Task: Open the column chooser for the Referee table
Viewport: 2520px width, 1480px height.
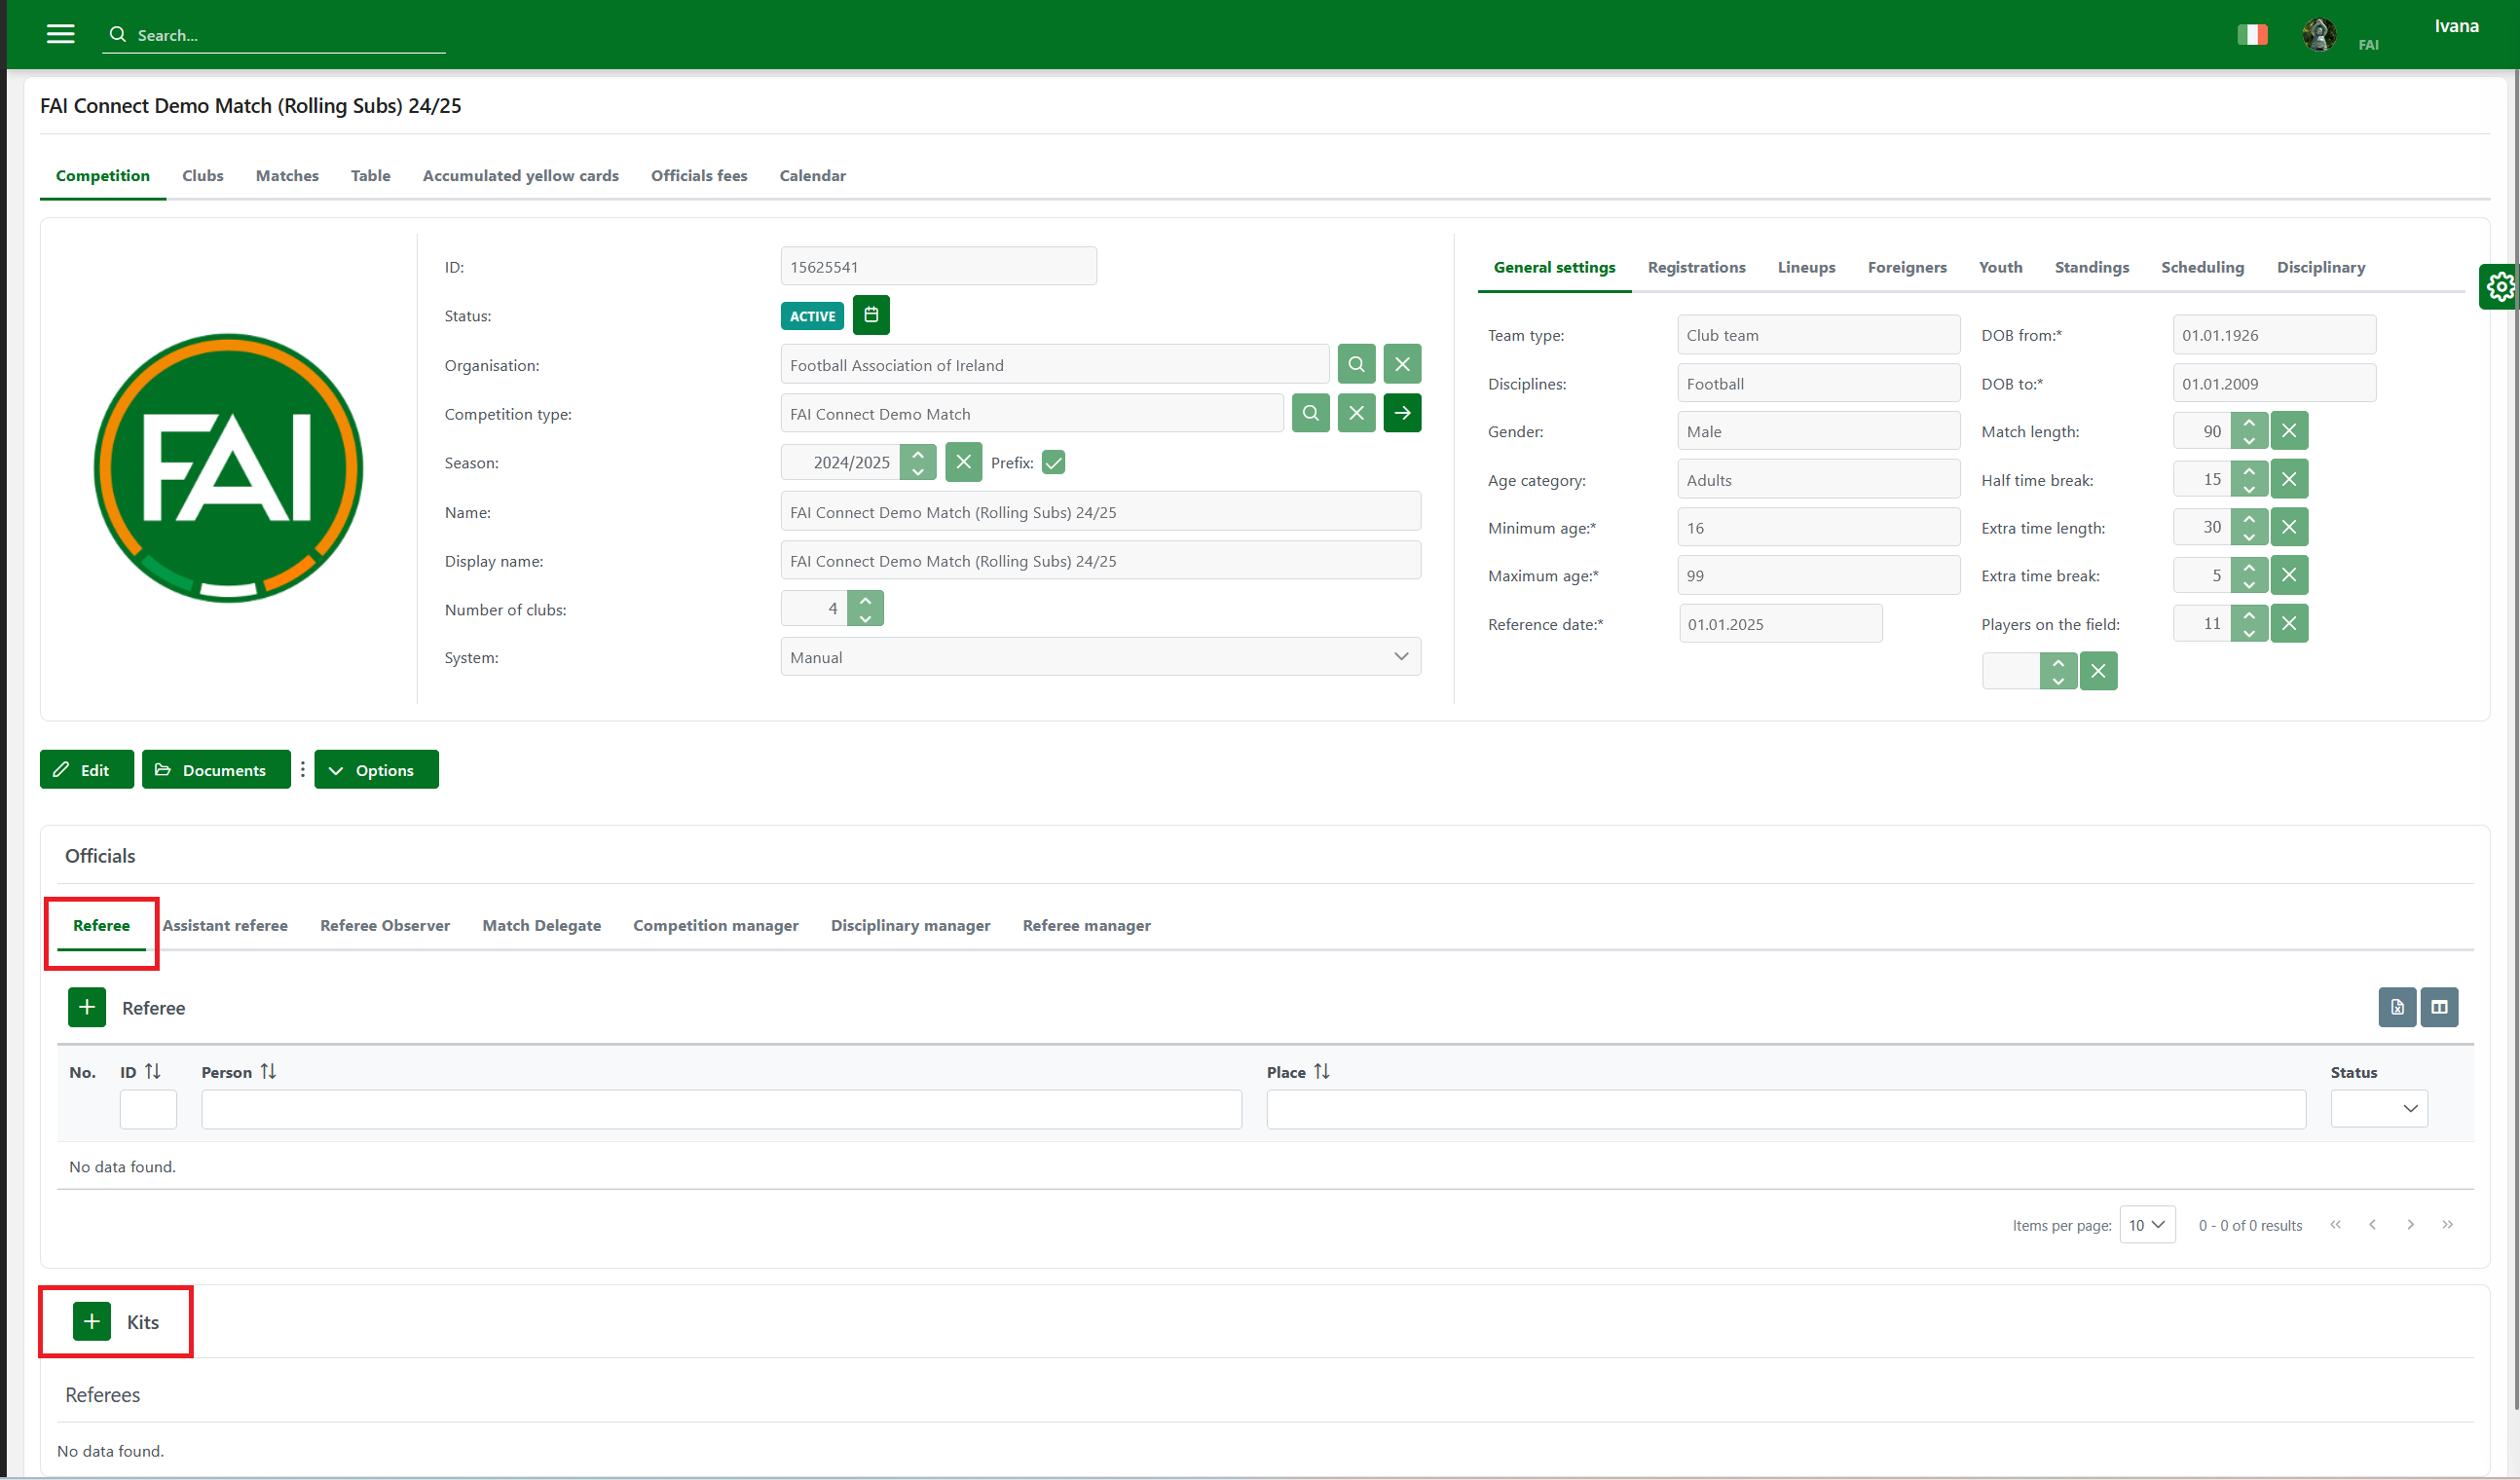Action: [2438, 1007]
